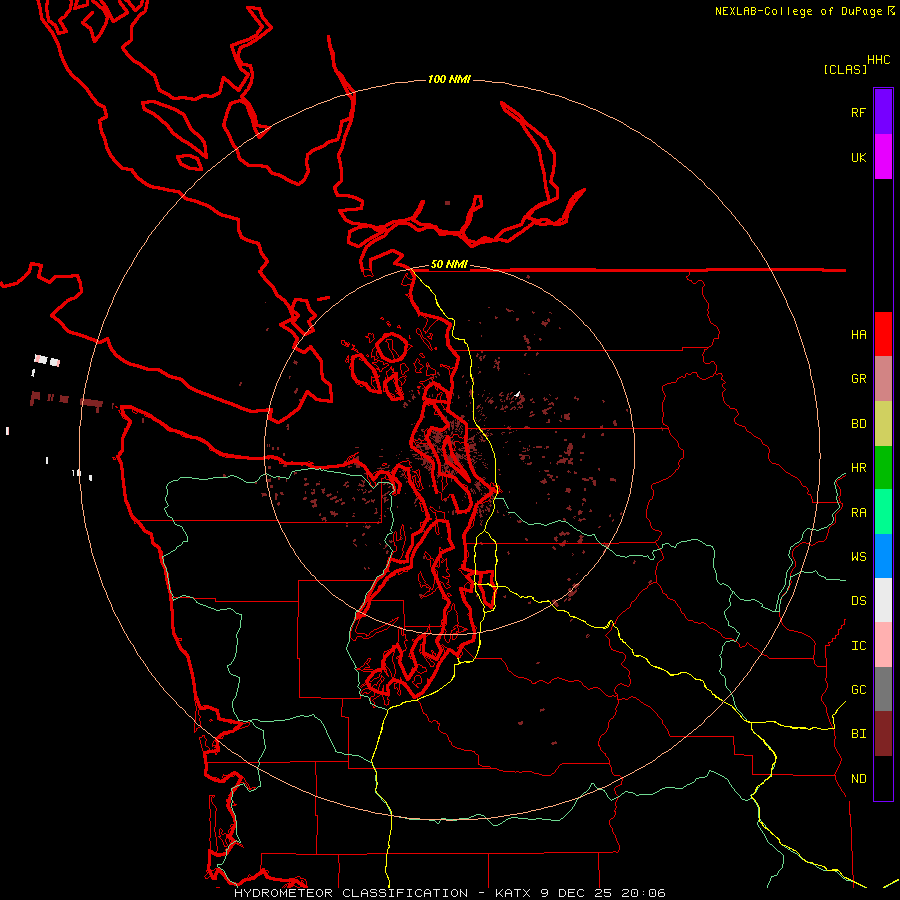The image size is (900, 900).
Task: Click the RA legend label
Action: click(859, 513)
